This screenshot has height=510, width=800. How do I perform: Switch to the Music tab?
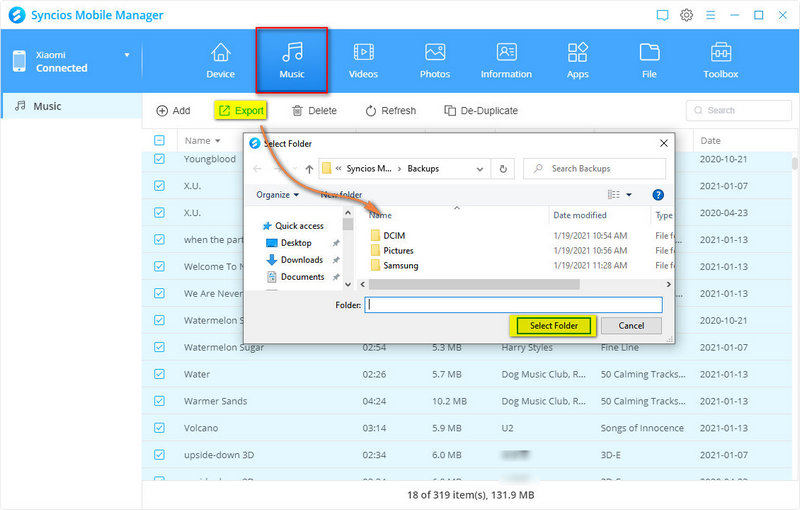[x=292, y=61]
